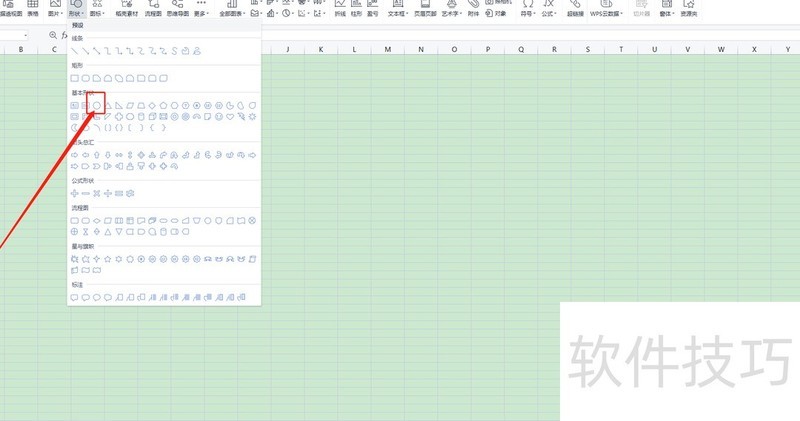
Task: Click the 流程图 flowchart button
Action: pyautogui.click(x=153, y=9)
